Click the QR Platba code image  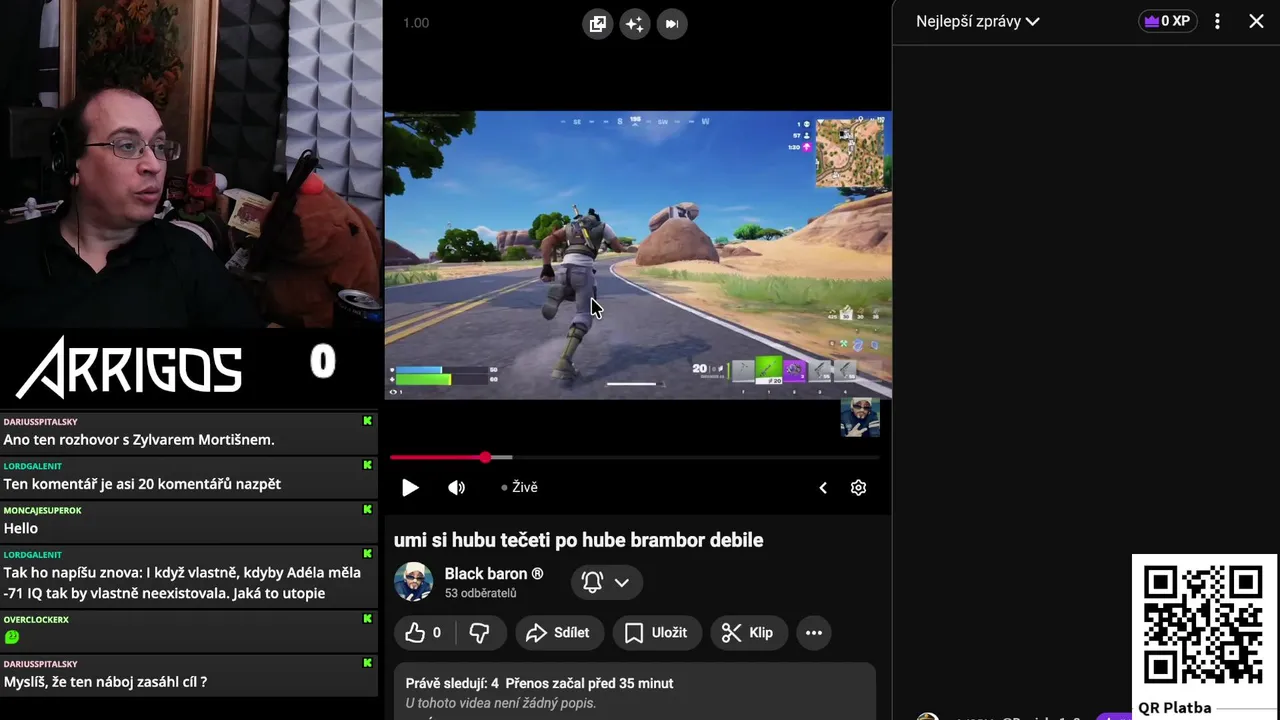tap(1203, 626)
